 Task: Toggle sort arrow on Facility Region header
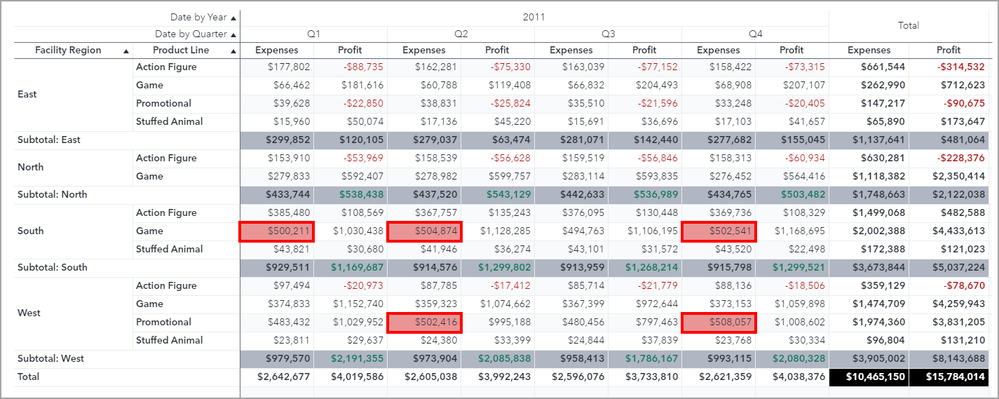pos(126,50)
